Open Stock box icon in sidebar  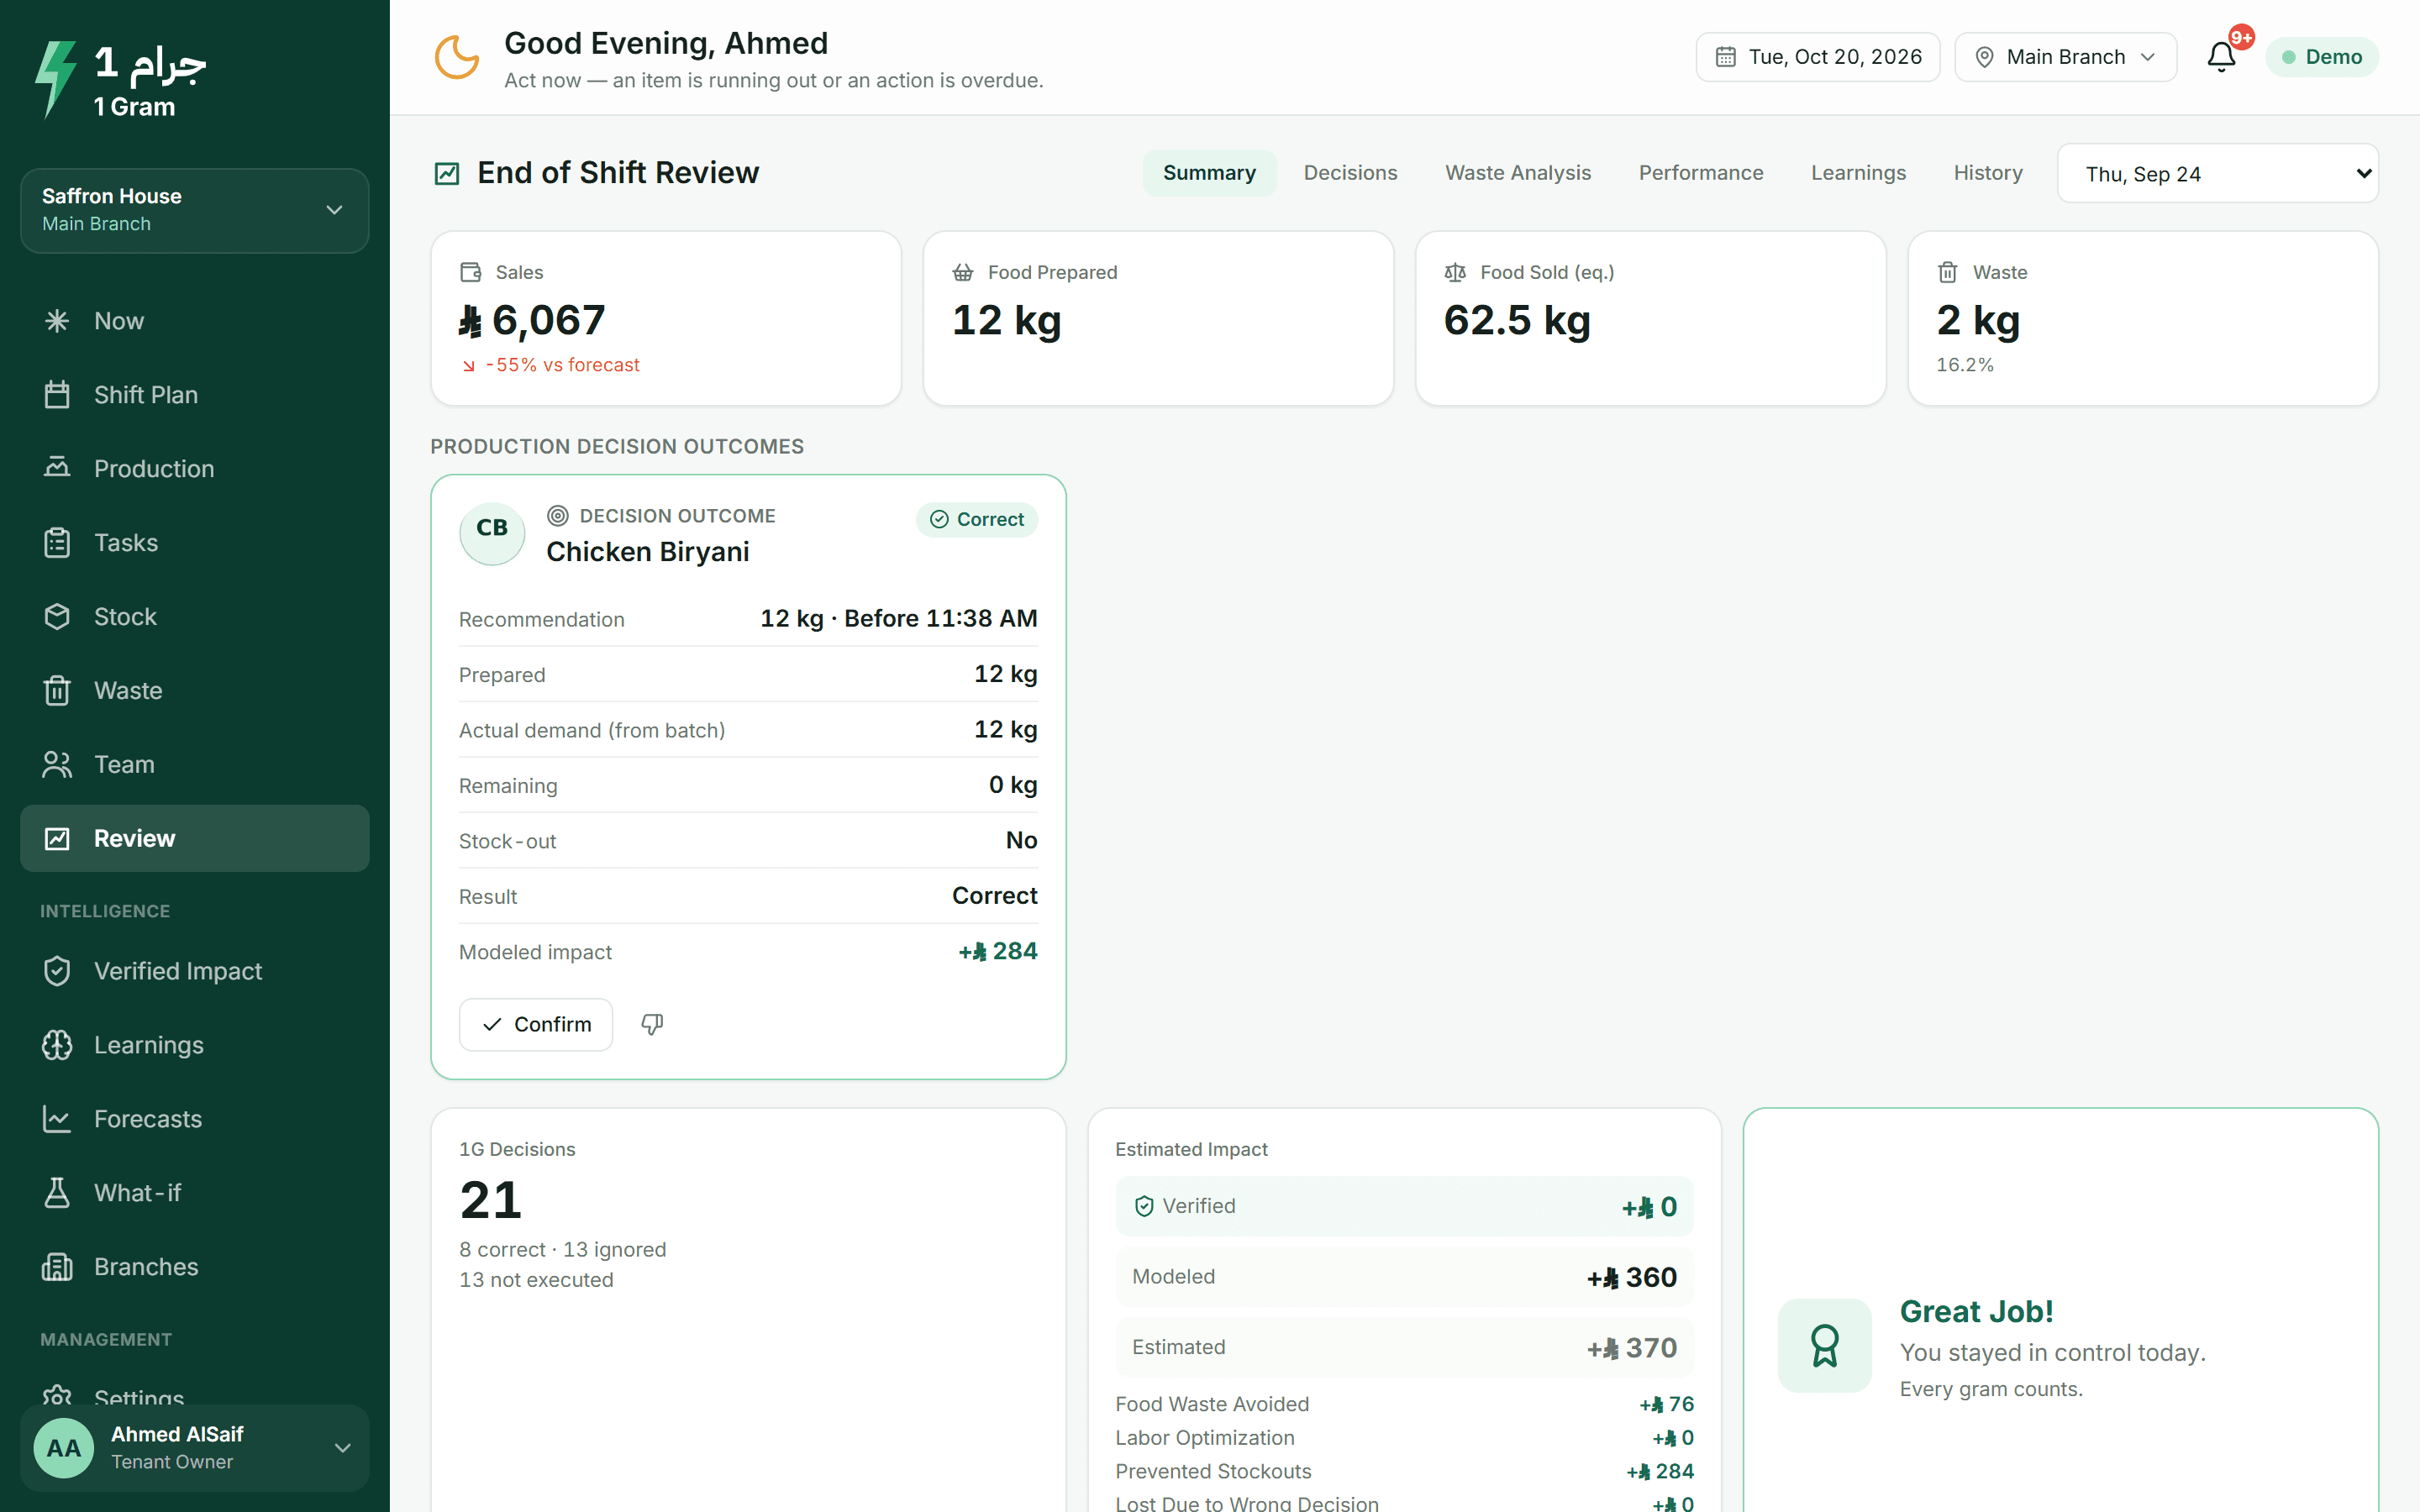pos(57,617)
